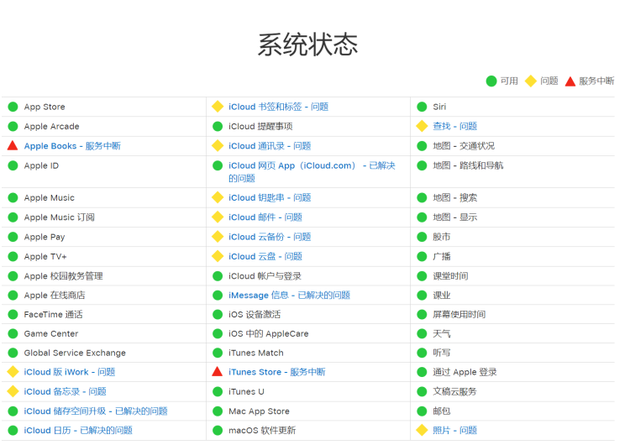Click yellow diamond icon beside iCloud 云盘

[217, 256]
